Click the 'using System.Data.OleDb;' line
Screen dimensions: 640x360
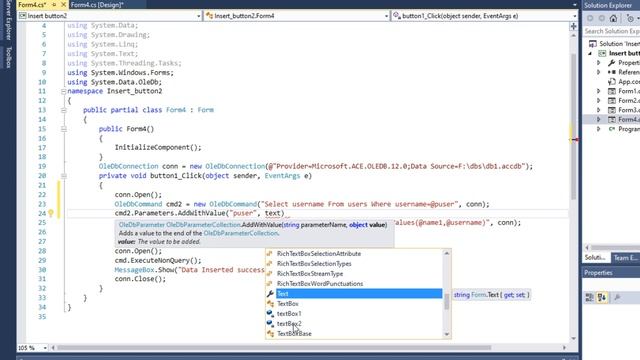coord(115,82)
